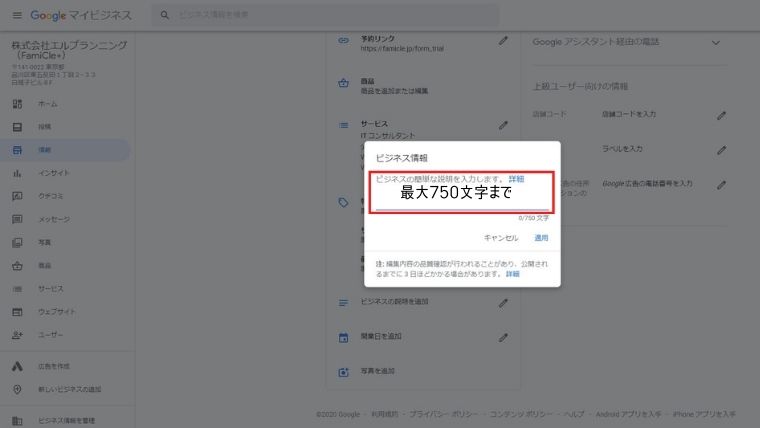Select the 情報 sidebar item
This screenshot has width=760, height=428.
(x=65, y=150)
